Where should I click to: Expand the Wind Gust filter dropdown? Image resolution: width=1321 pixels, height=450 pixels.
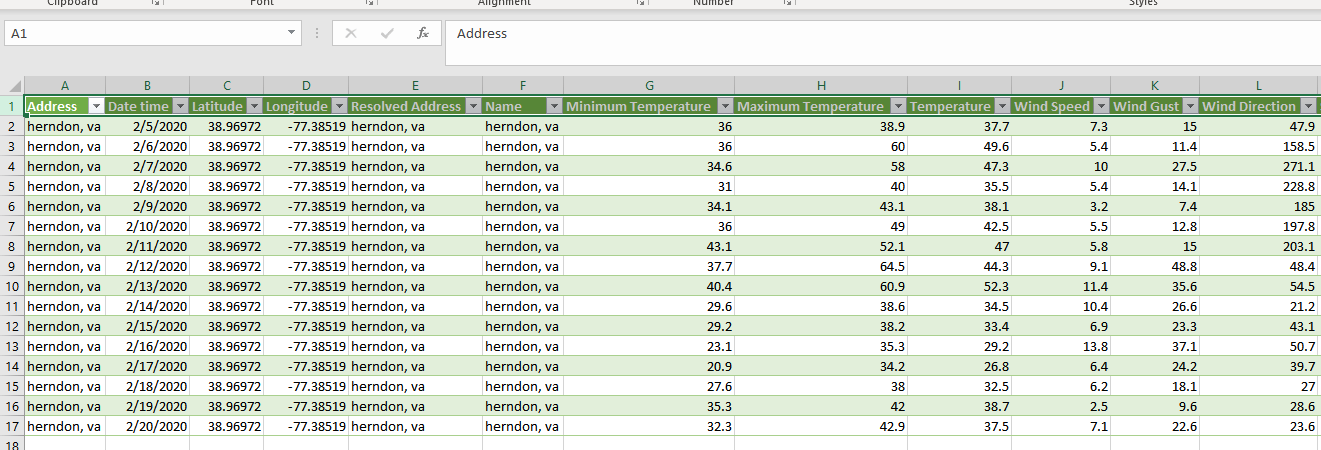coord(1189,106)
